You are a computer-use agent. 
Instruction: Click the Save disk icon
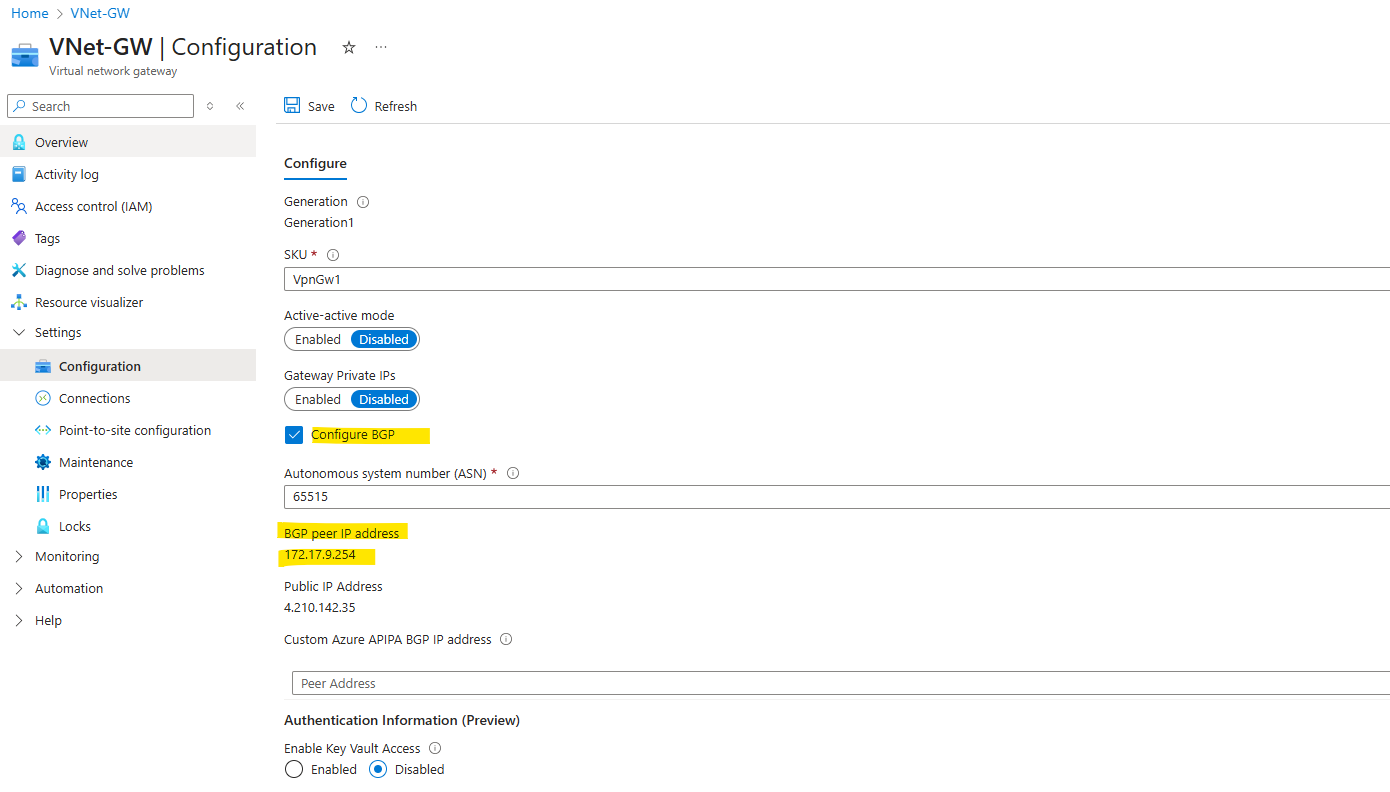point(292,105)
